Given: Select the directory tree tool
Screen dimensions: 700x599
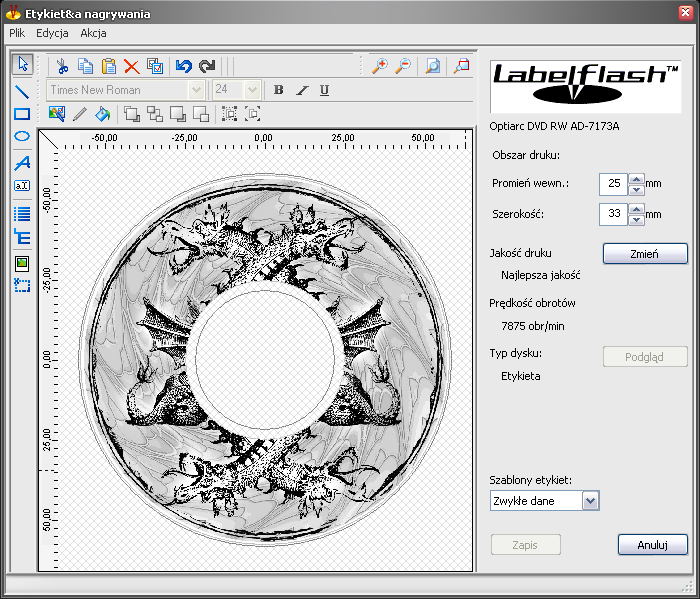Looking at the screenshot, I should click(22, 237).
